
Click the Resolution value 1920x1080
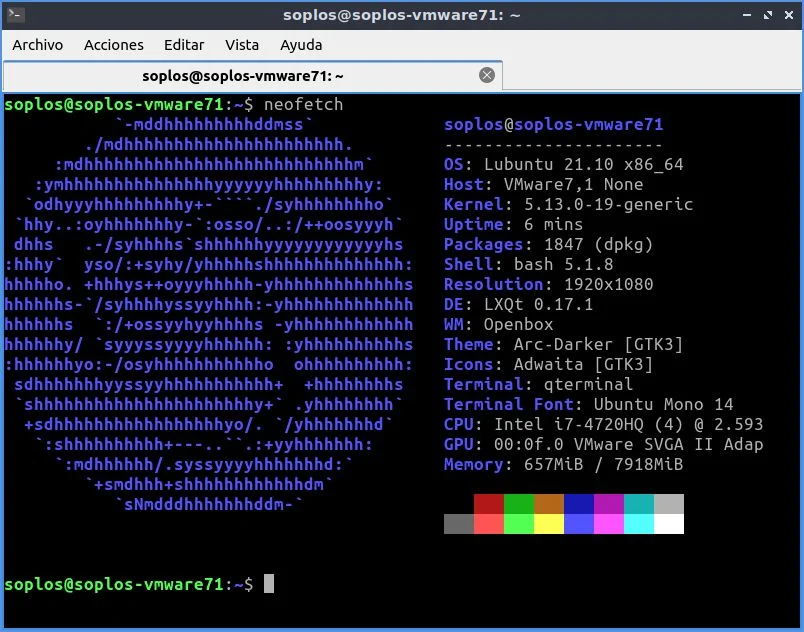[609, 284]
